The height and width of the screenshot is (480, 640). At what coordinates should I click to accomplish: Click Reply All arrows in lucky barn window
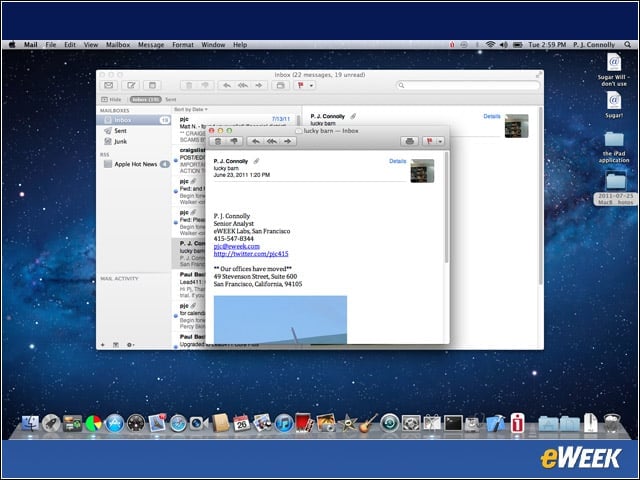271,141
